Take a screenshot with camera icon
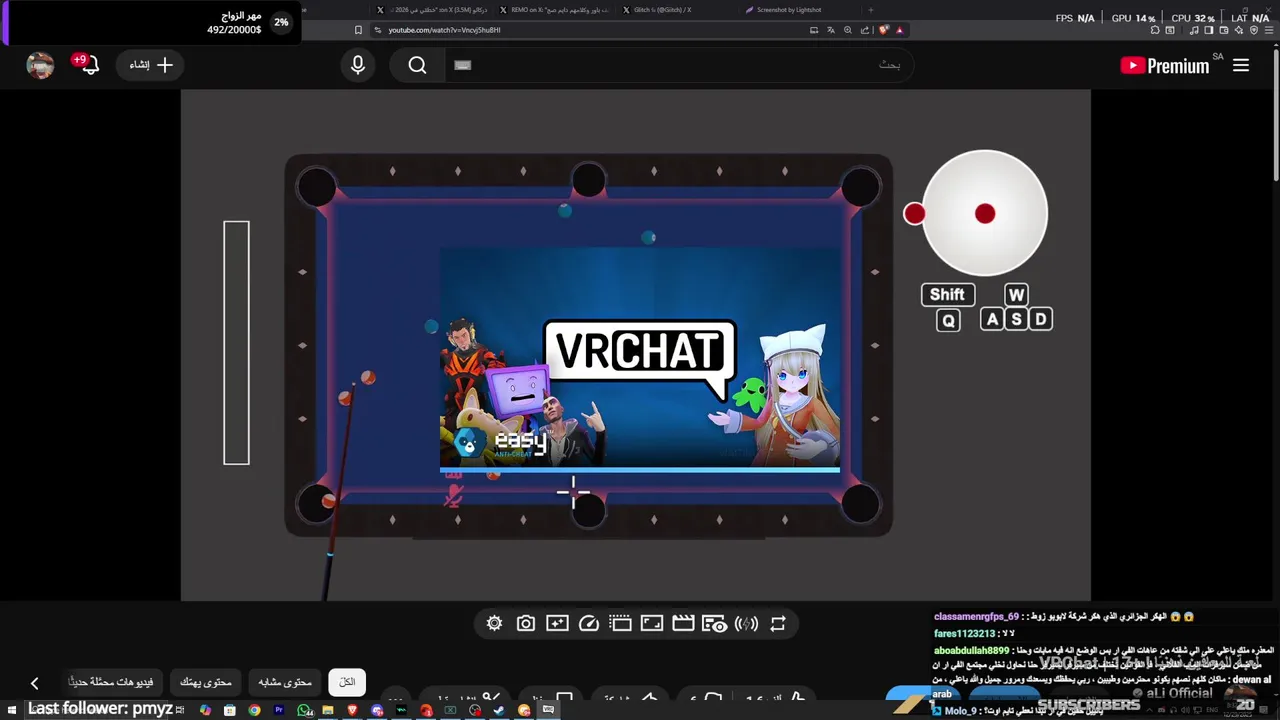The image size is (1280, 720). (526, 623)
